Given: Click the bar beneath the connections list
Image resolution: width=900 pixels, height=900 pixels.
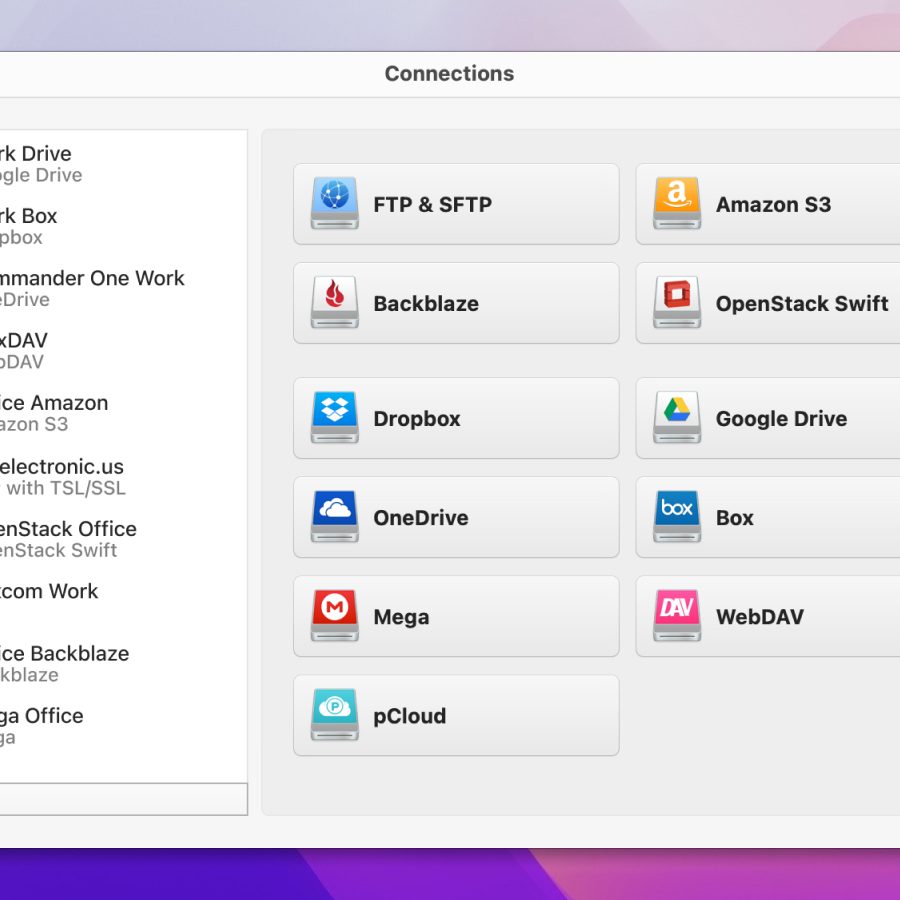Looking at the screenshot, I should pyautogui.click(x=122, y=799).
